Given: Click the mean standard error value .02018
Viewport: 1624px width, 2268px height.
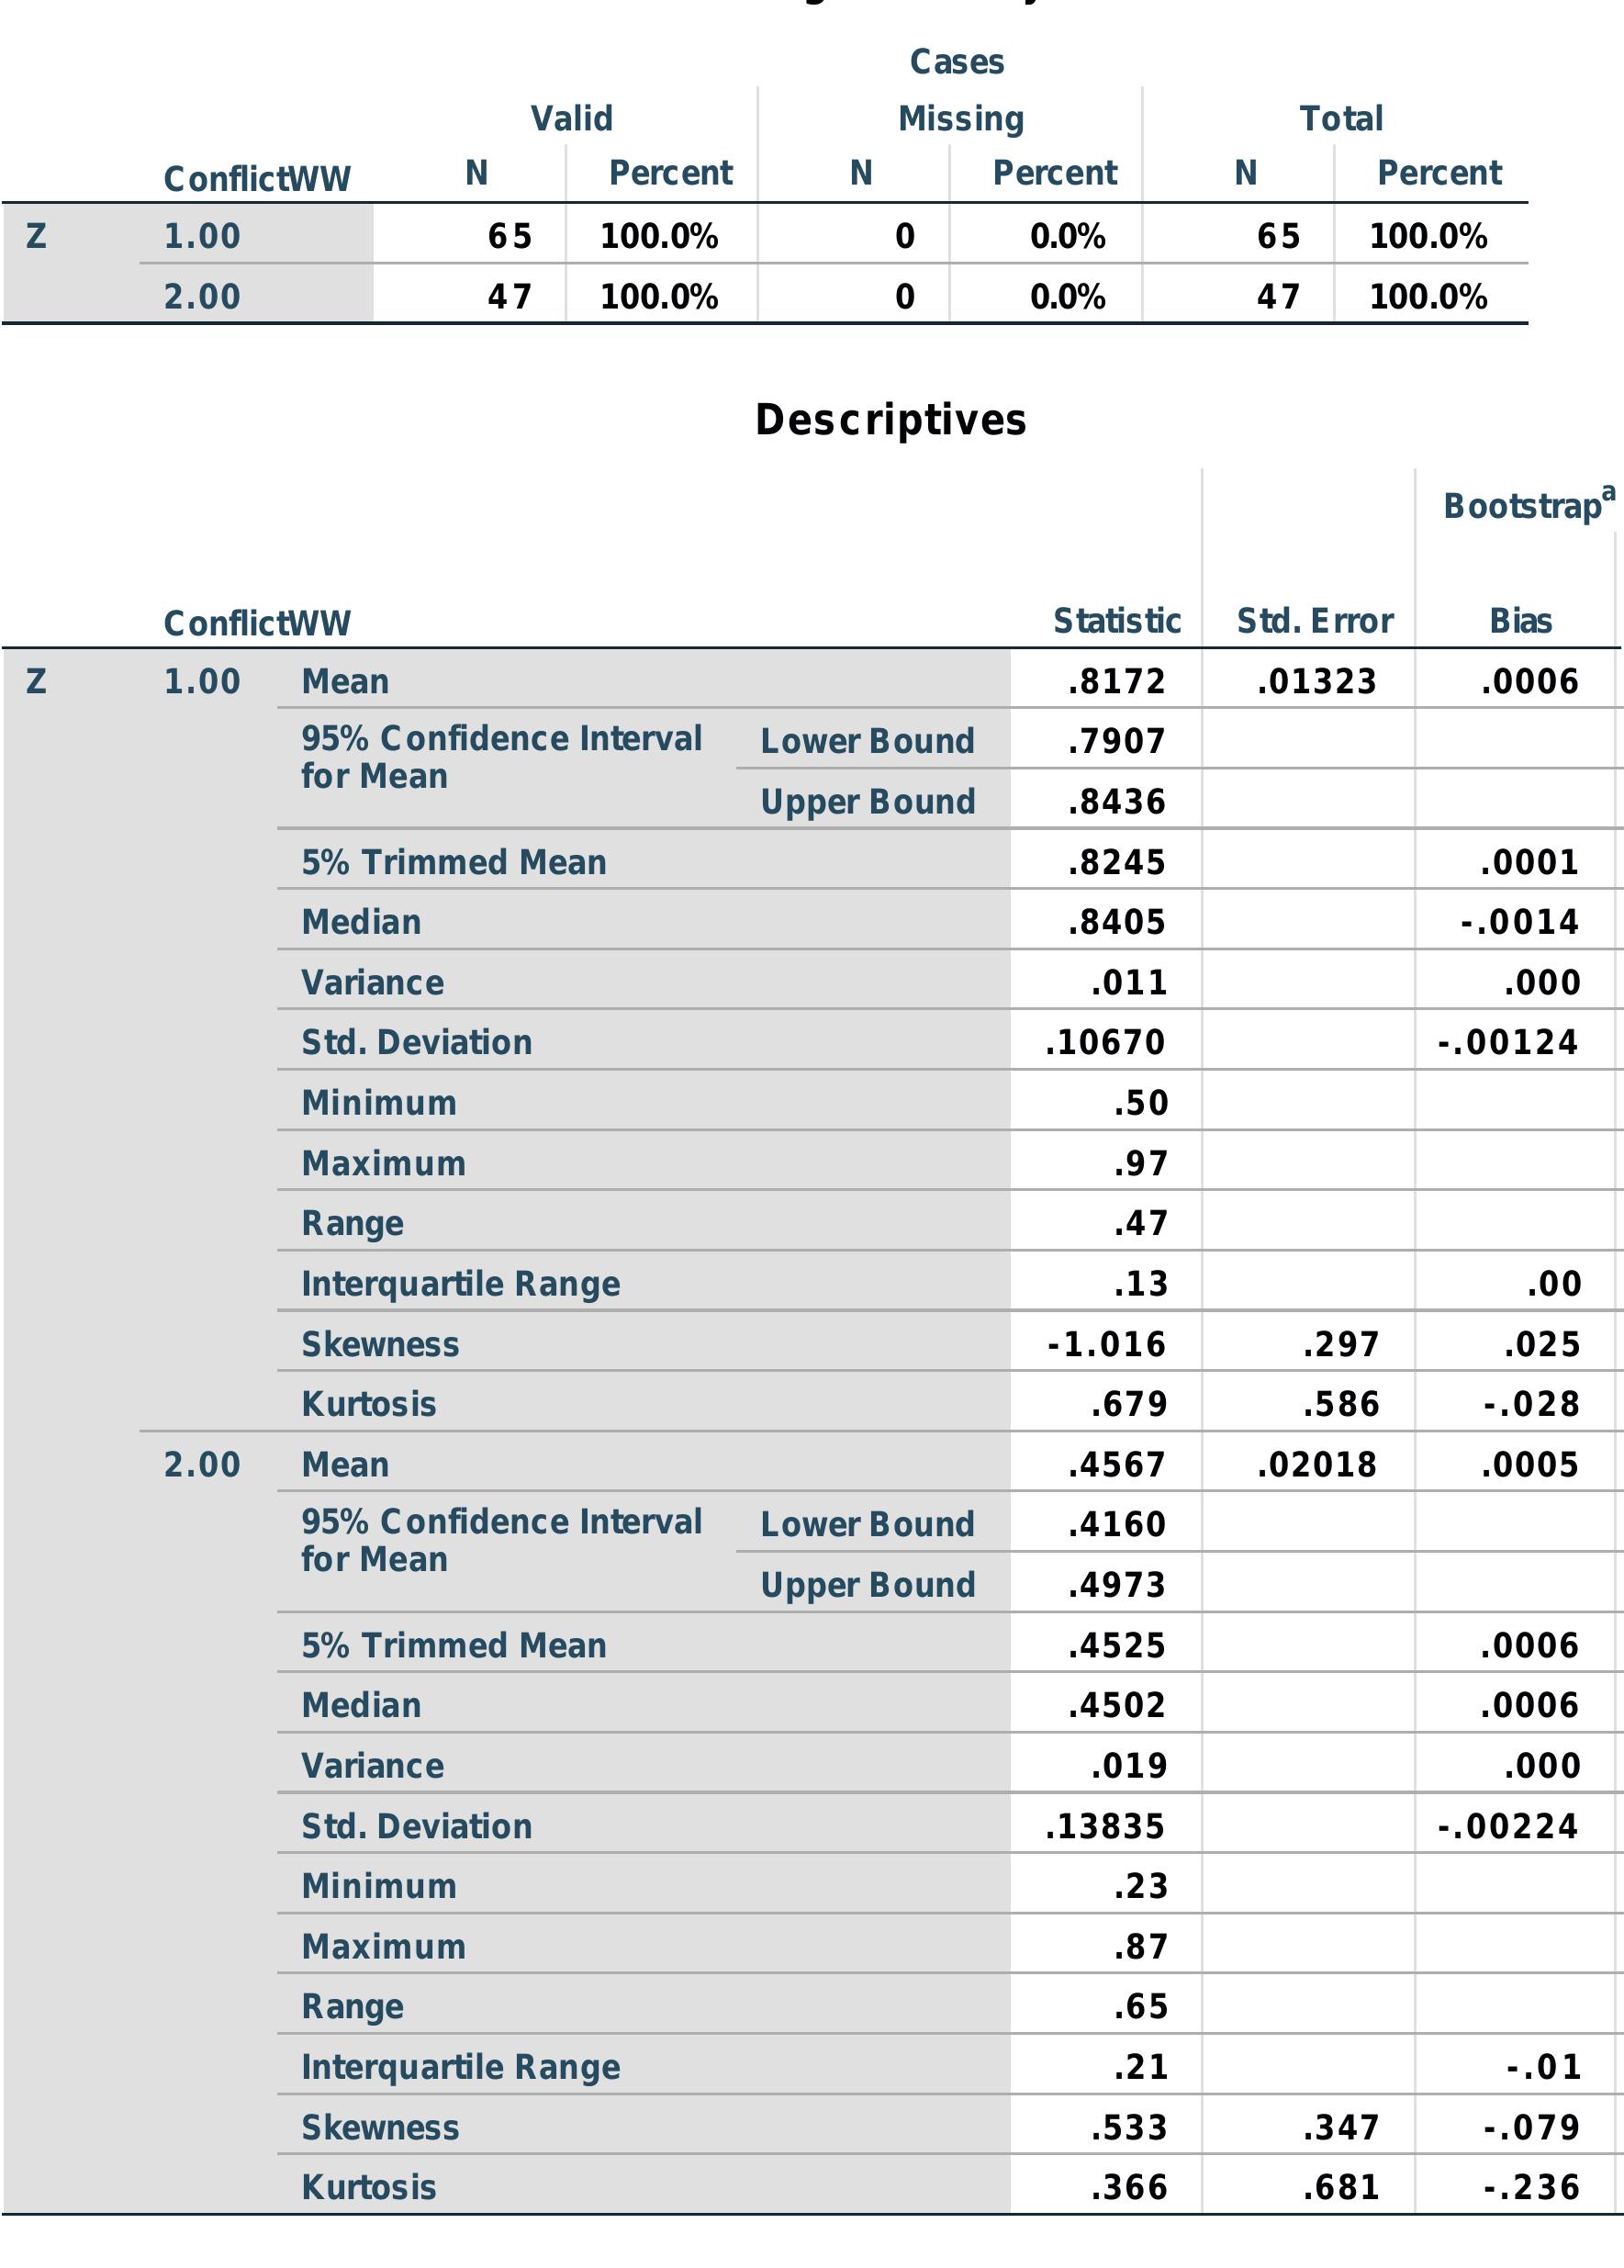Looking at the screenshot, I should coord(1316,1465).
